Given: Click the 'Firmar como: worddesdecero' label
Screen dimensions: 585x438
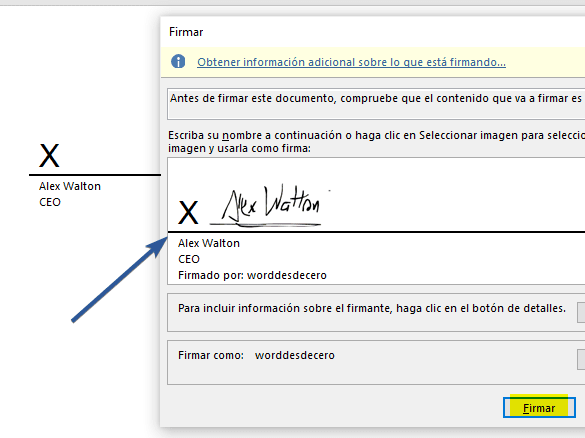Looking at the screenshot, I should [256, 355].
